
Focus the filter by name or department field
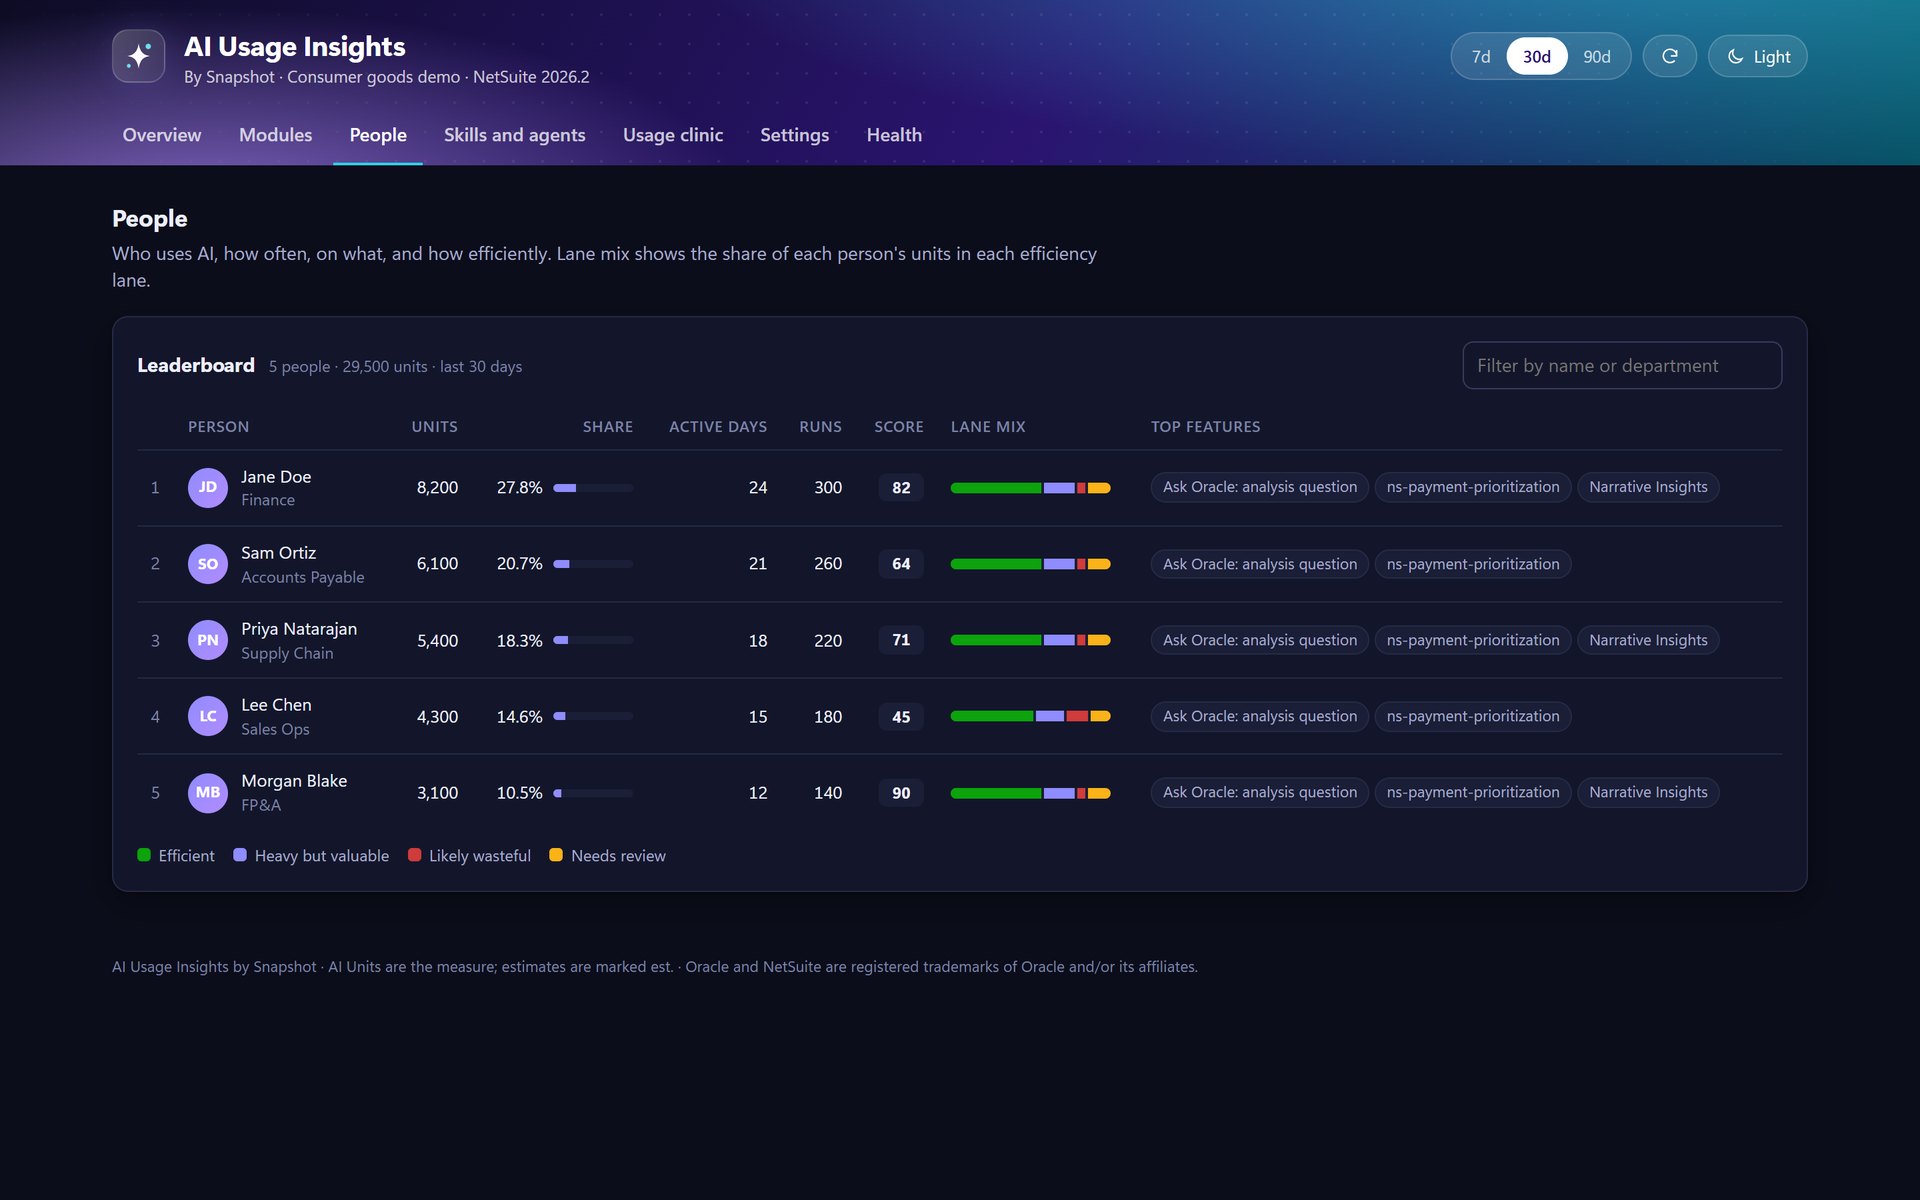point(1621,365)
